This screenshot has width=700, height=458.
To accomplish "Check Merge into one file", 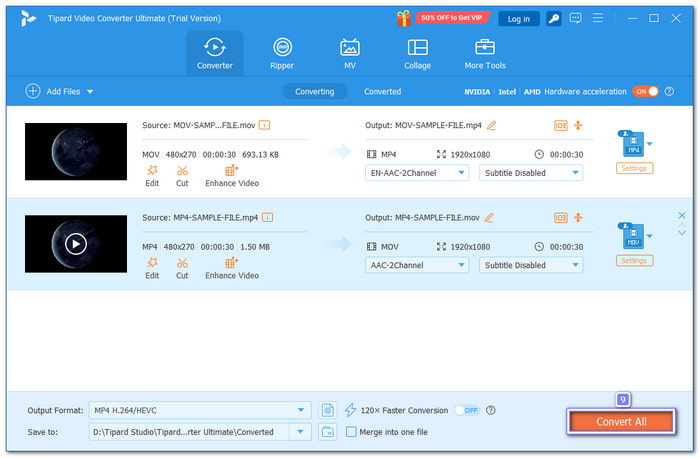I will coord(351,432).
